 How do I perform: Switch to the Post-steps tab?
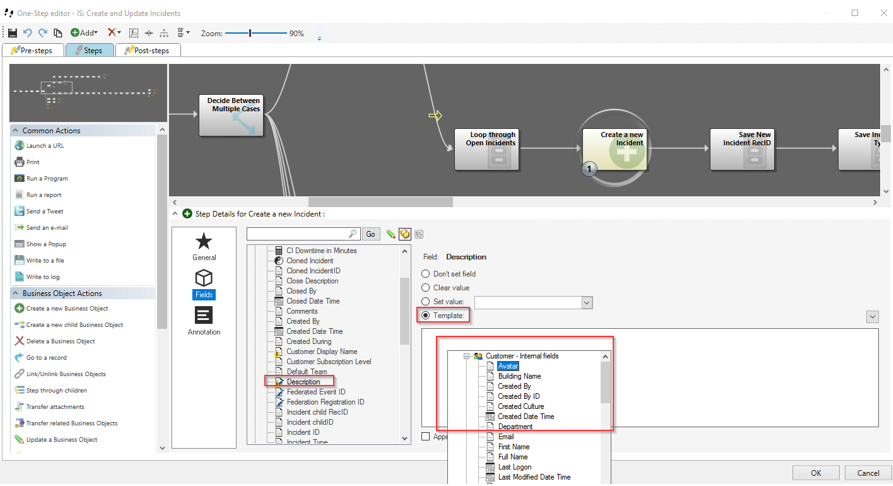(147, 50)
